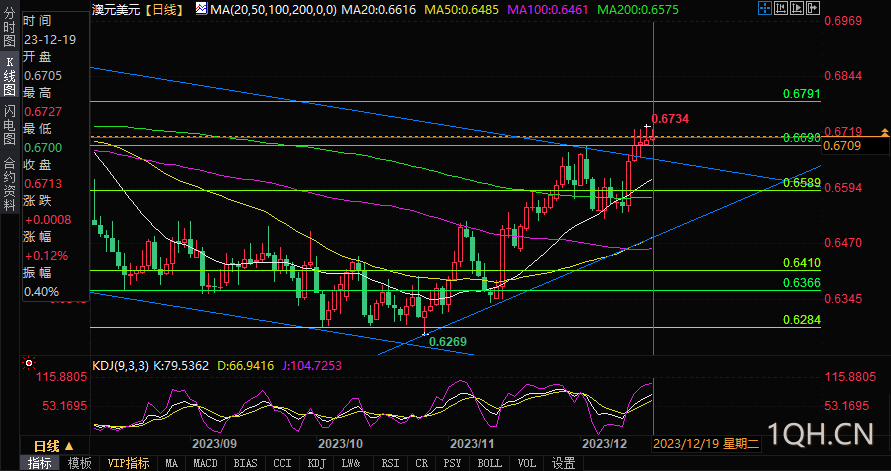Open the 闪电图 side tab
The image size is (891, 471).
click(10, 126)
